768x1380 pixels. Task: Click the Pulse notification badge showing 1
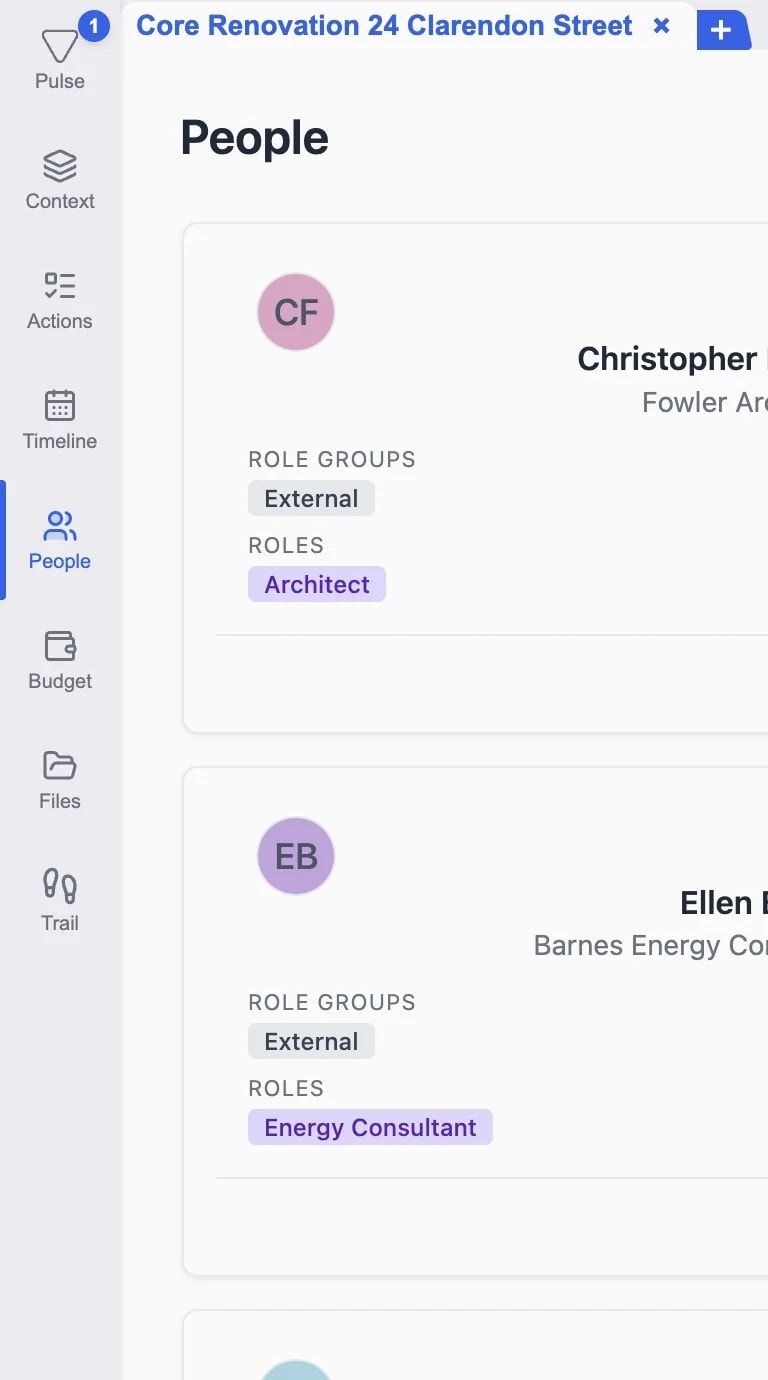[x=93, y=26]
